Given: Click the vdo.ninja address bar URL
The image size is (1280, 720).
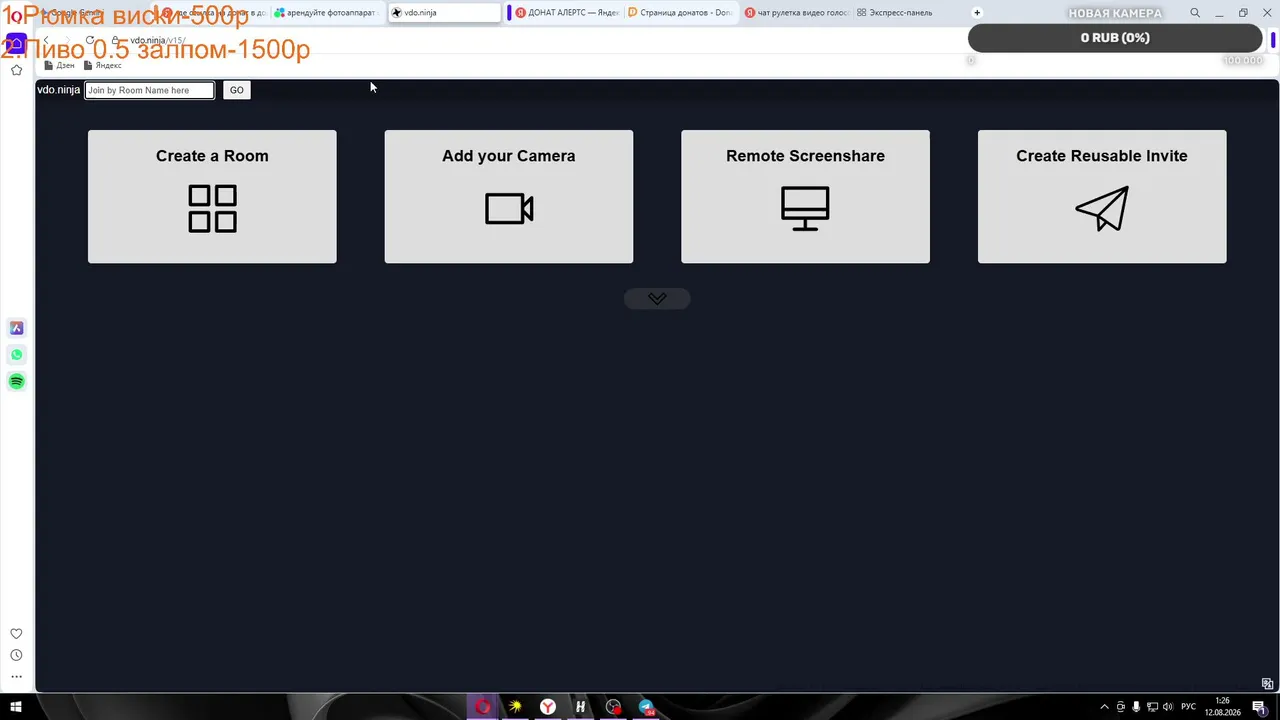Looking at the screenshot, I should point(157,41).
